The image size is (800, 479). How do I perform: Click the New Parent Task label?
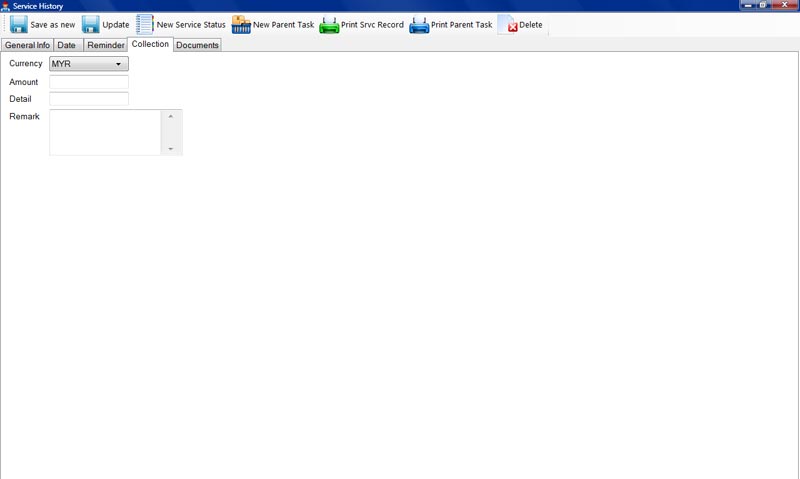(x=283, y=24)
